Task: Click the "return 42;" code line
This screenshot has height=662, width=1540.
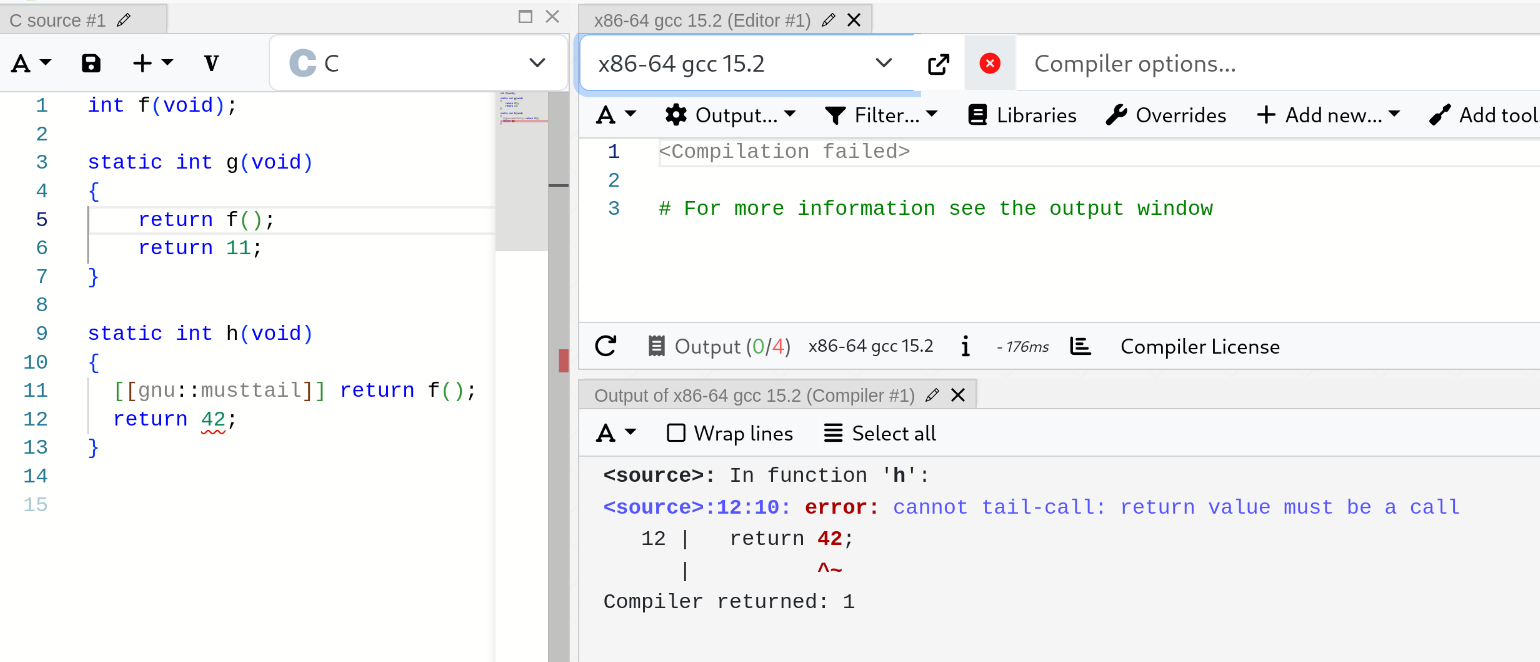Action: coord(175,419)
